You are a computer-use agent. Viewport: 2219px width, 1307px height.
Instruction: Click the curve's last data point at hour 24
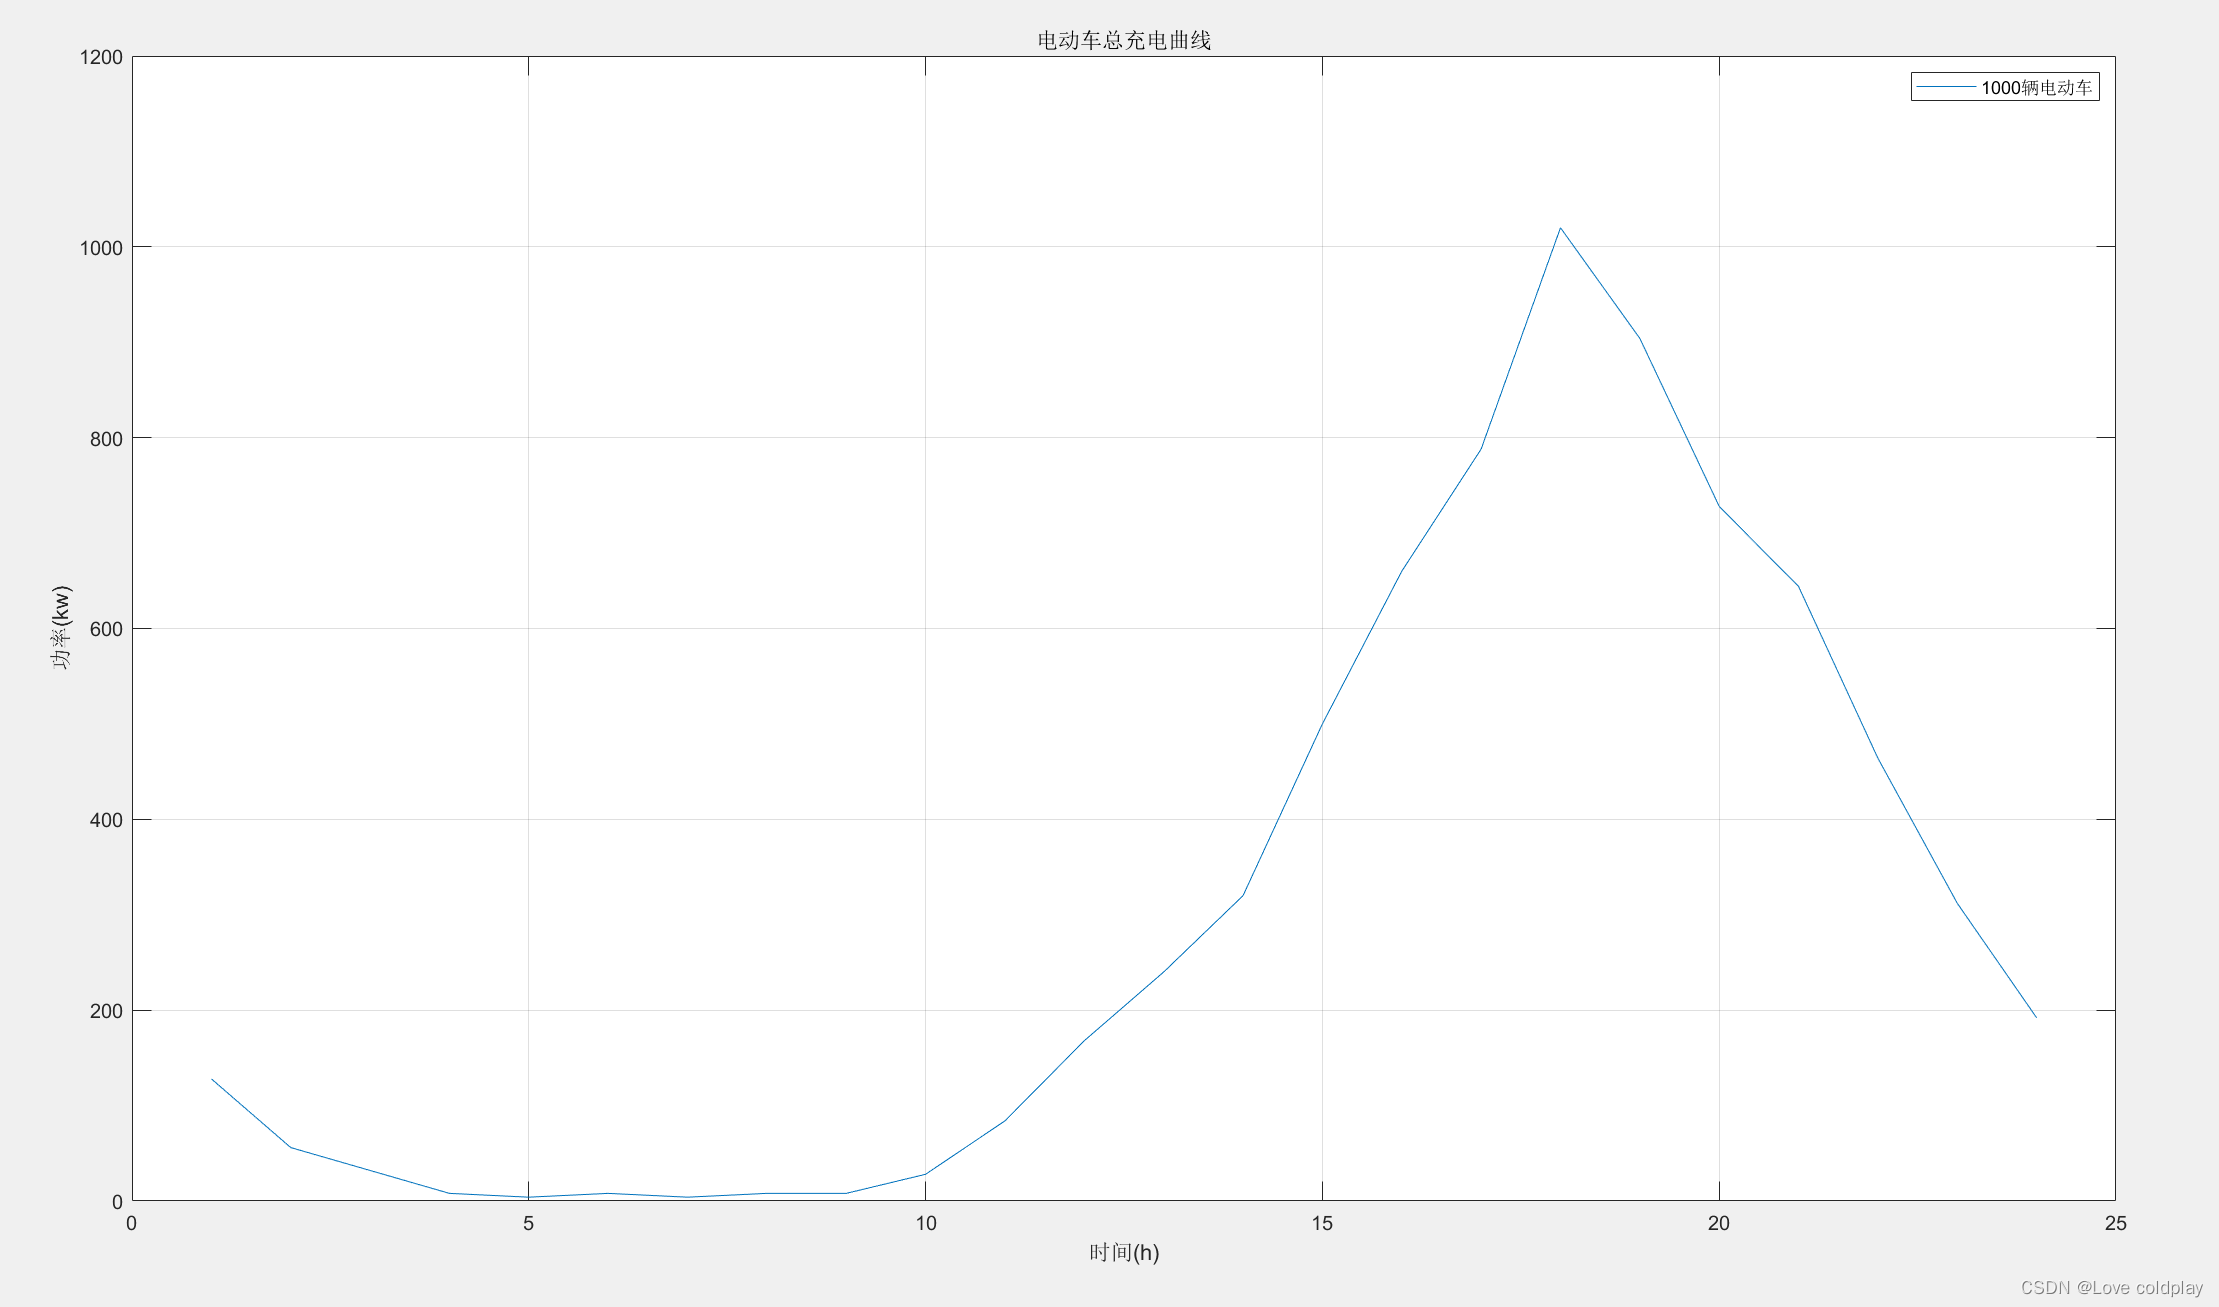[x=2036, y=1017]
